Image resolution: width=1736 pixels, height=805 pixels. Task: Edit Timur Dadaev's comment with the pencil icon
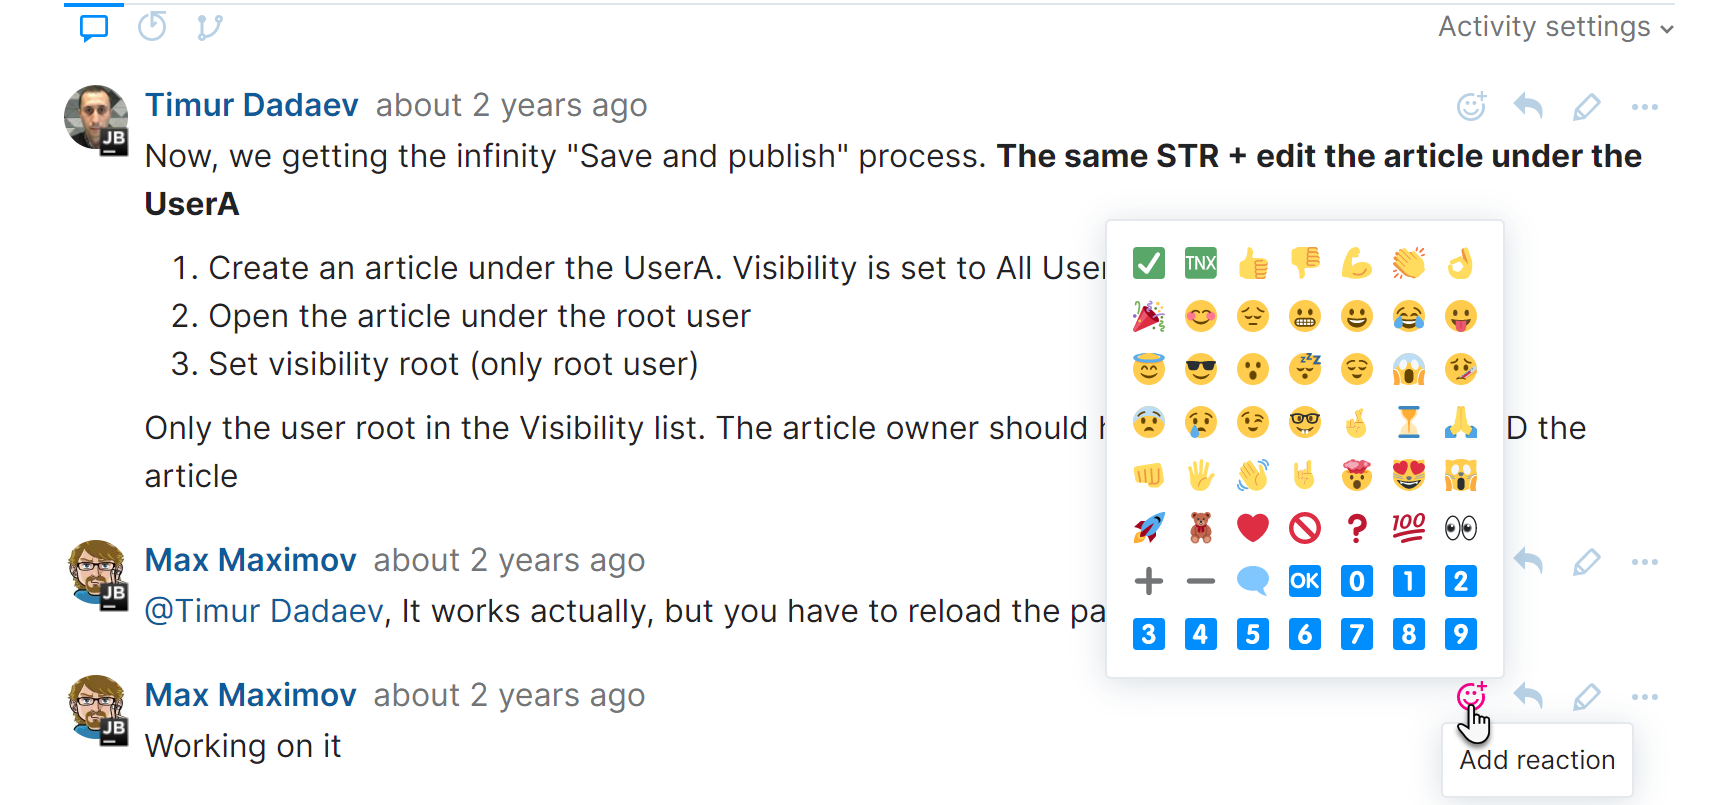tap(1586, 105)
